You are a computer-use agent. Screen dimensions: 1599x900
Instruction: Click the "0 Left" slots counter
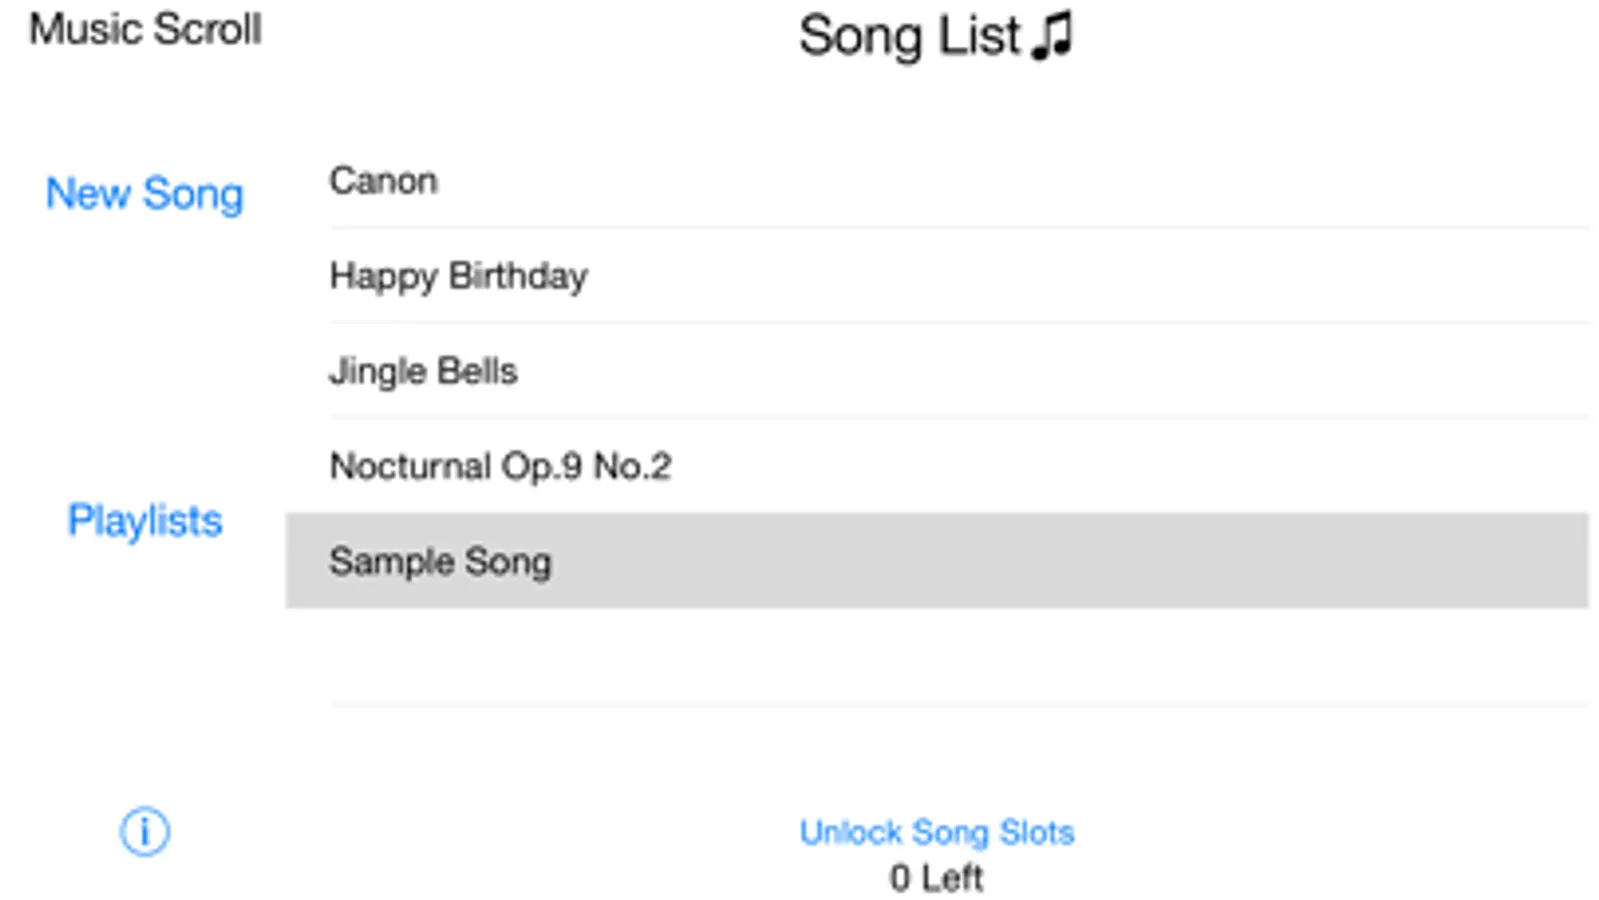pyautogui.click(x=936, y=878)
